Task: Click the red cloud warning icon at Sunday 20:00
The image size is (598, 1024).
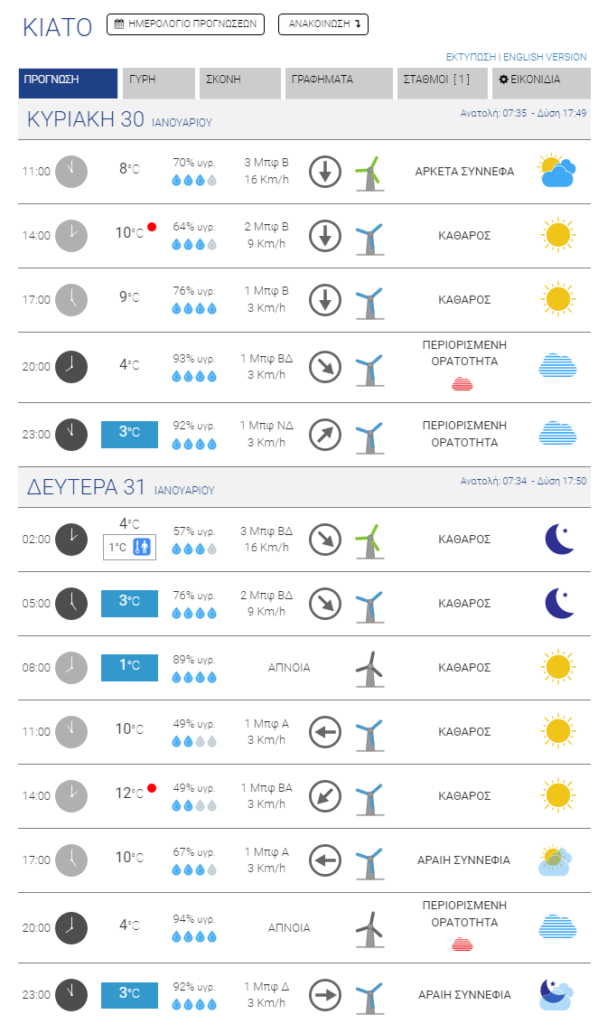Action: (462, 384)
